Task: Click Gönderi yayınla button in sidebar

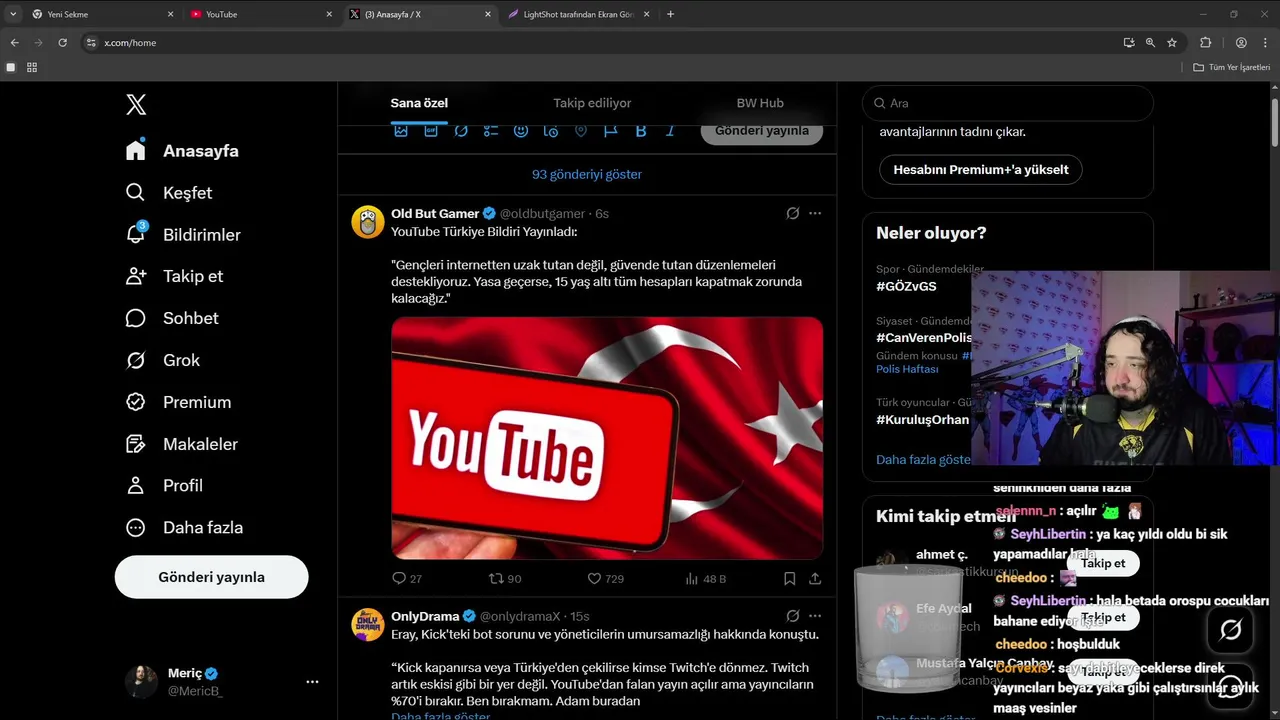Action: (x=211, y=577)
